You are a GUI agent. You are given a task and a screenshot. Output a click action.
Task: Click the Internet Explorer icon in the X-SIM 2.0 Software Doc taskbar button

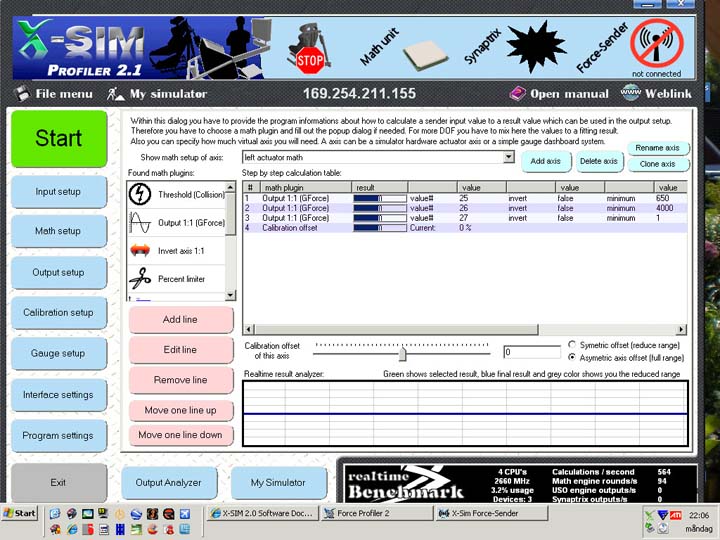(x=215, y=513)
